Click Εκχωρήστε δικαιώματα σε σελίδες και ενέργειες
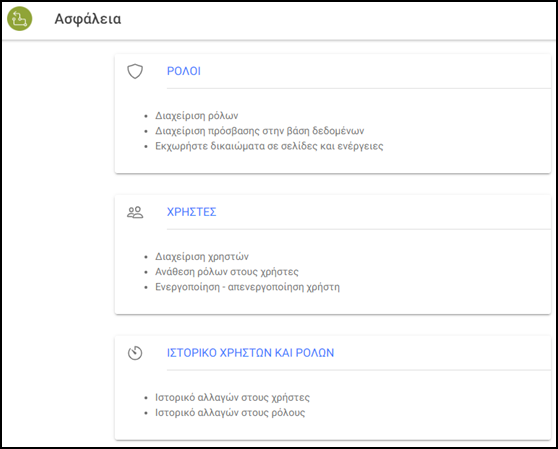 pos(269,146)
